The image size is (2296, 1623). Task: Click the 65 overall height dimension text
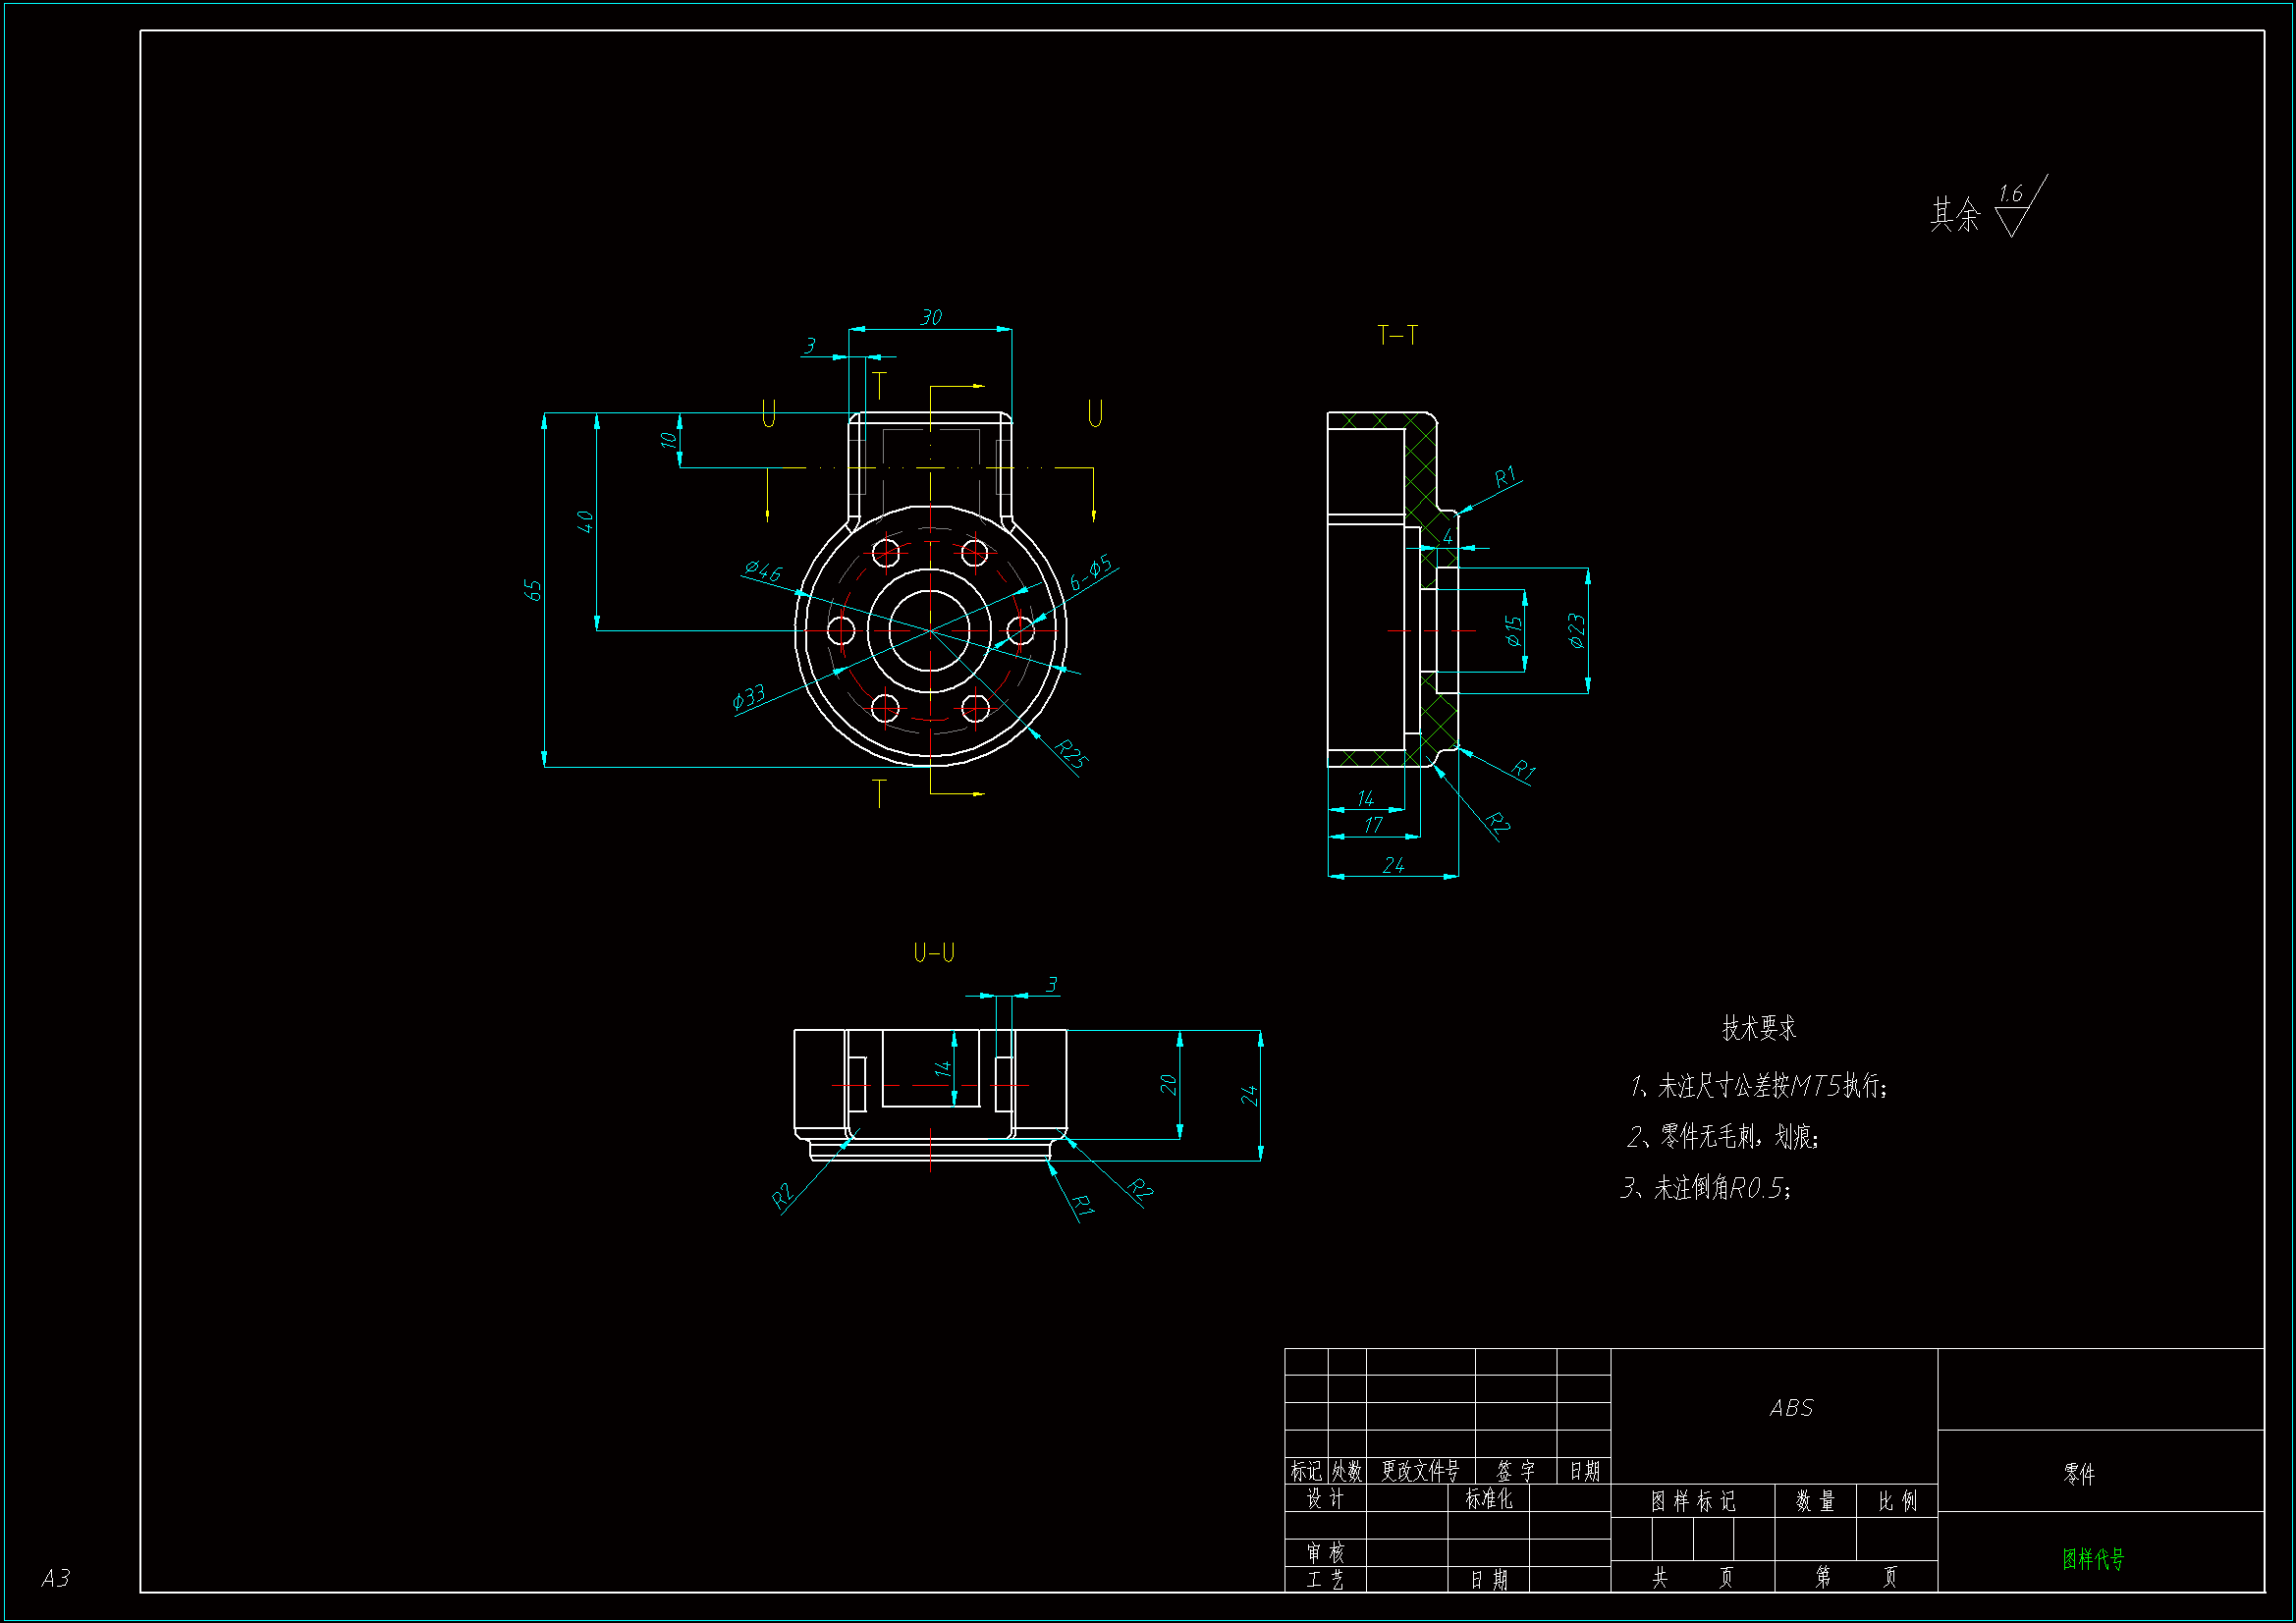point(533,590)
